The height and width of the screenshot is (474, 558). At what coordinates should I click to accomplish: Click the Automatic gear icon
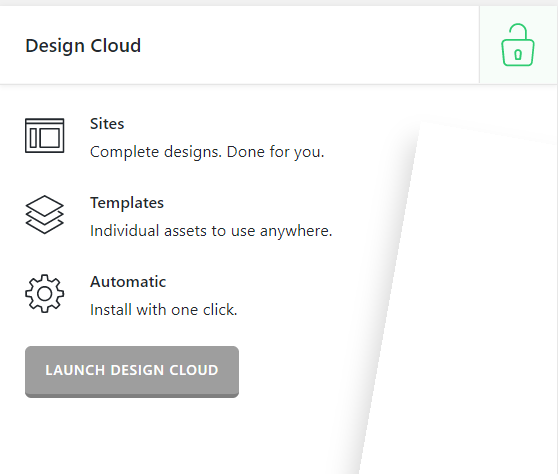click(44, 294)
